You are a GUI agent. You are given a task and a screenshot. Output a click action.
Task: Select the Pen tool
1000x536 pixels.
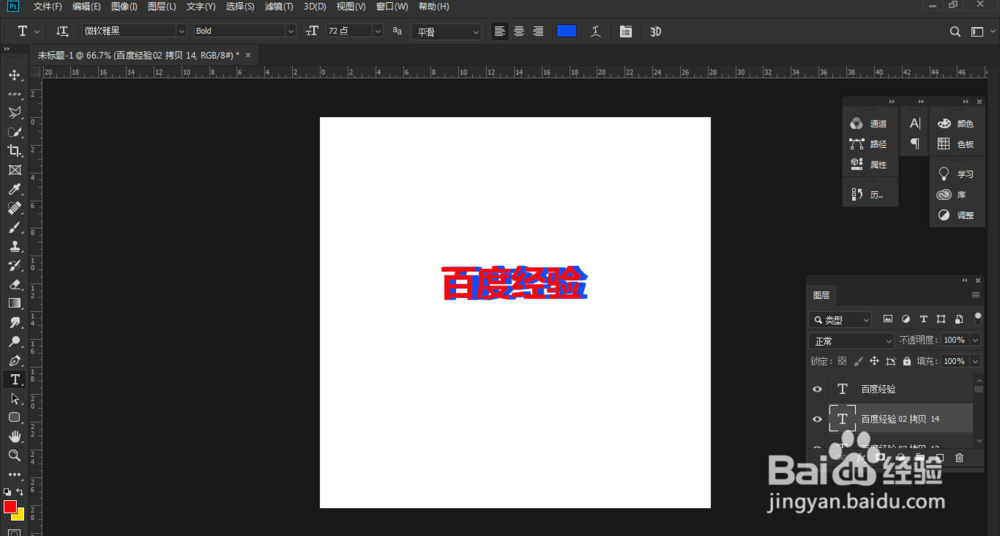tap(15, 361)
